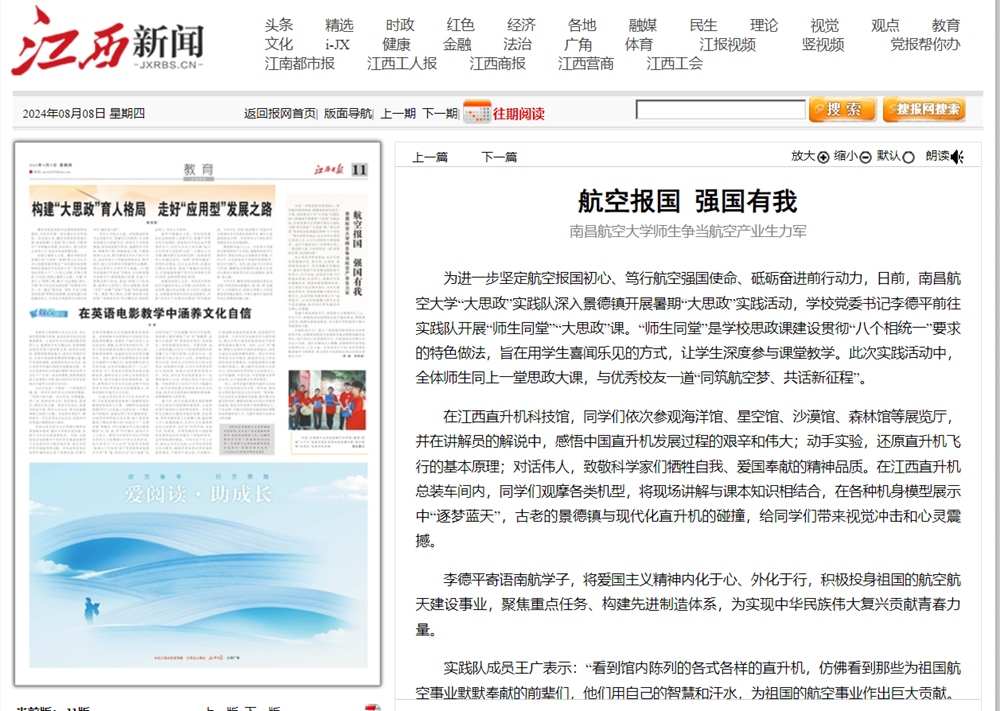Click the 放大 zoom-in plus icon
The image size is (1000, 711).
pyautogui.click(x=823, y=157)
